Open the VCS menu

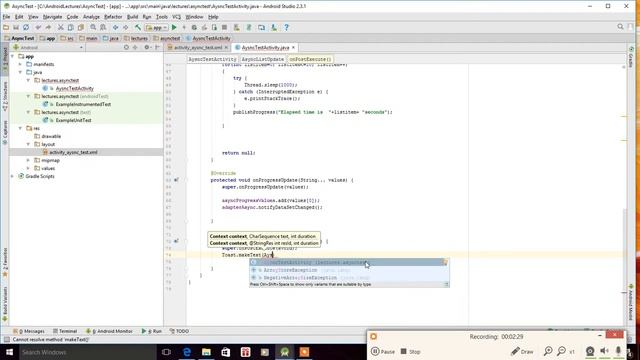coord(176,17)
